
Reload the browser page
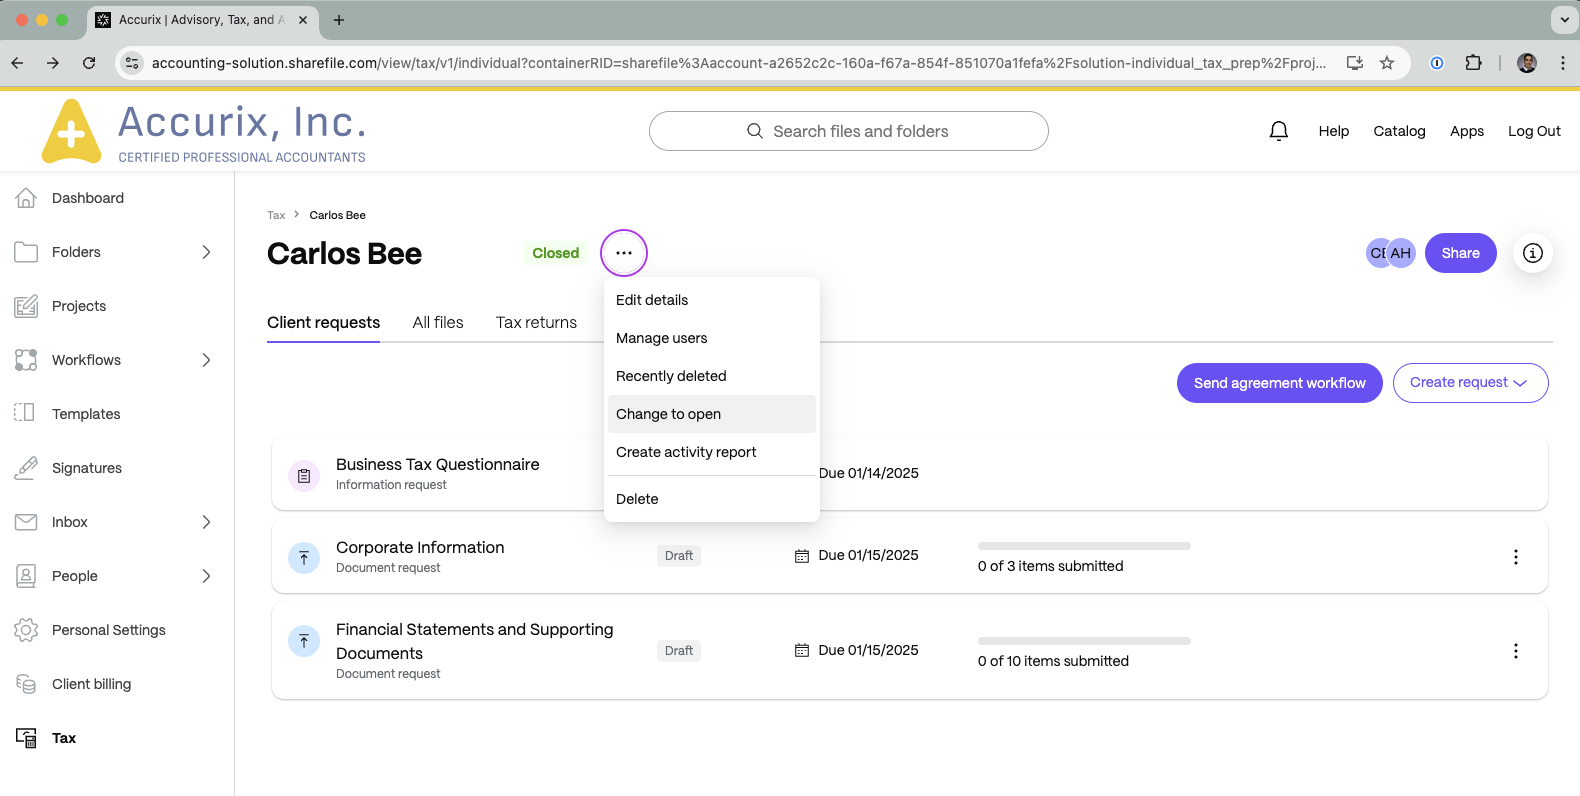[x=89, y=63]
